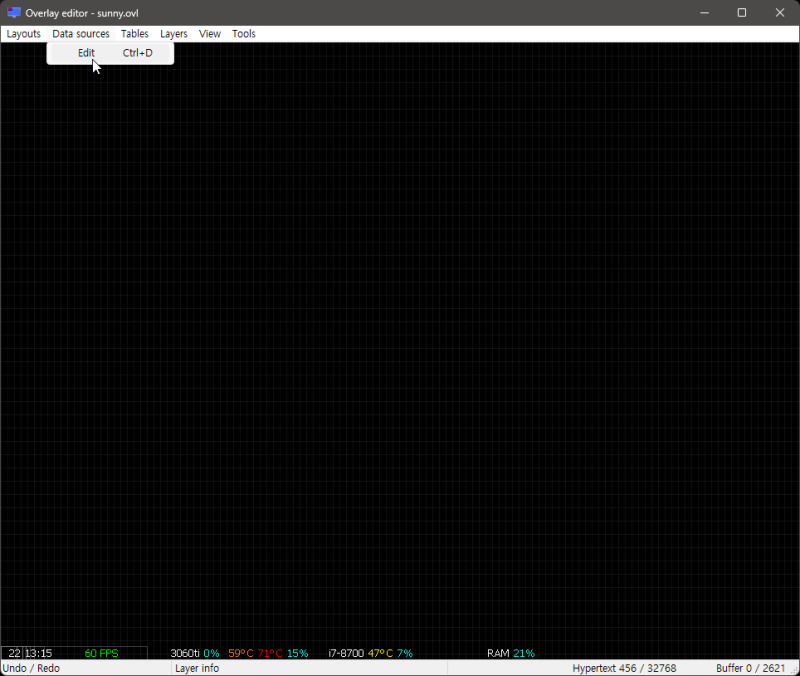
Task: Select the i7-8700 CPU label
Action: [x=346, y=652]
